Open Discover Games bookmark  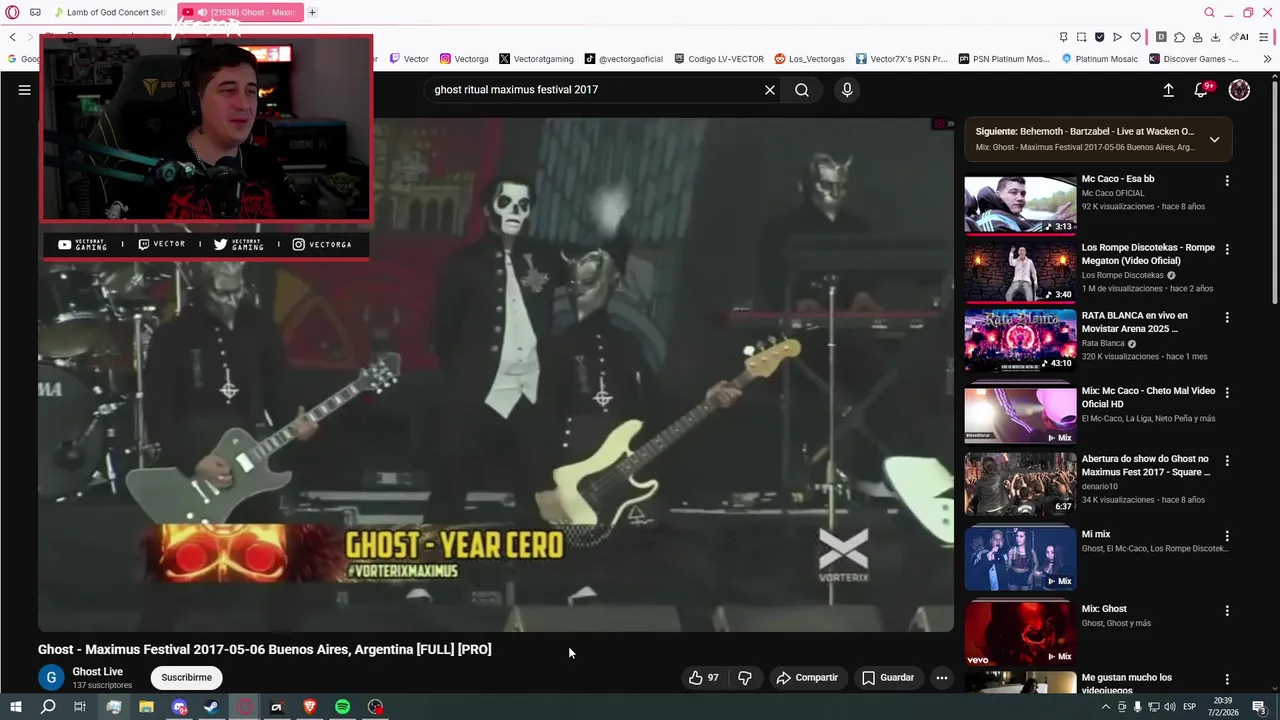click(1194, 59)
